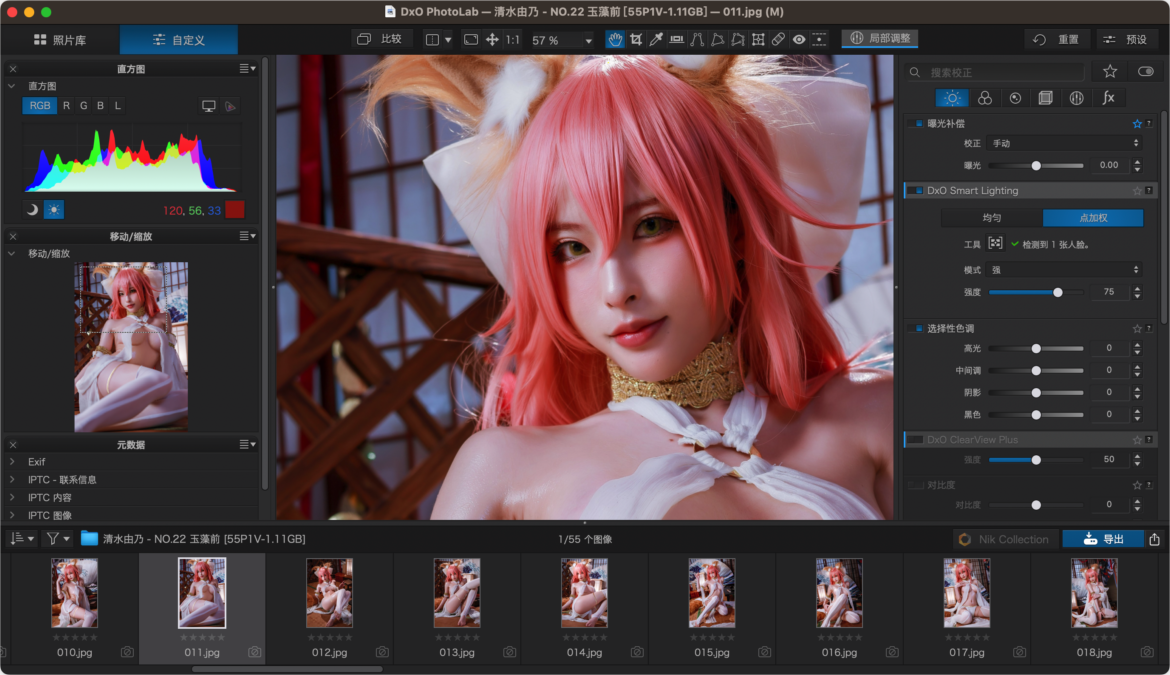Open the filmstrip filter funnel dropdown

click(57, 539)
